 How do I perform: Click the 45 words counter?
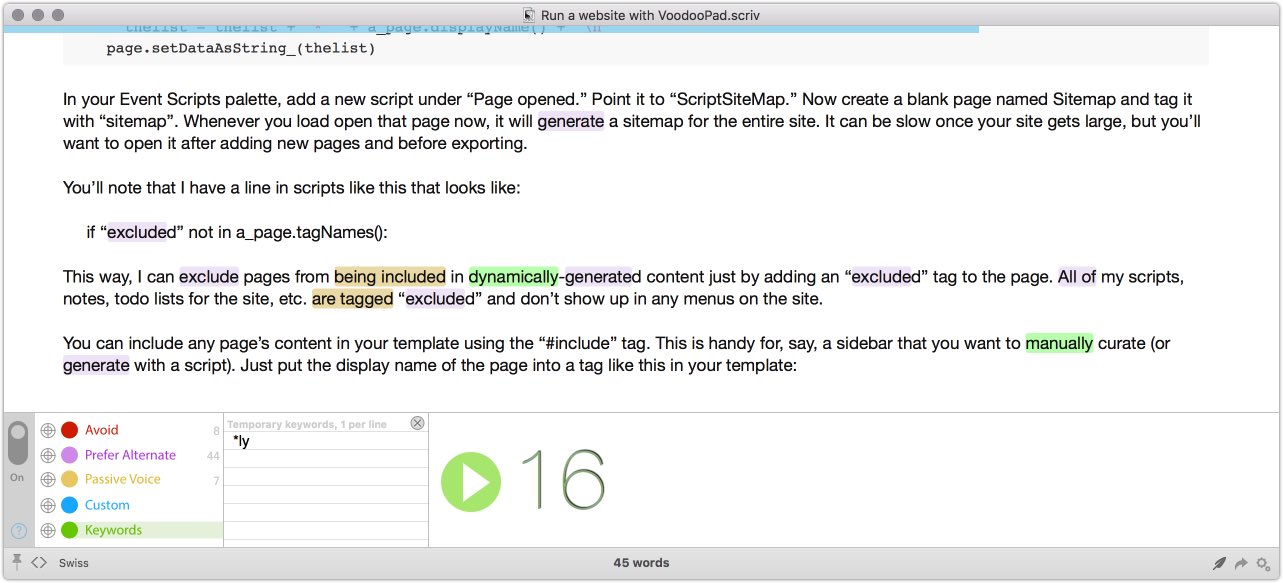pyautogui.click(x=641, y=563)
